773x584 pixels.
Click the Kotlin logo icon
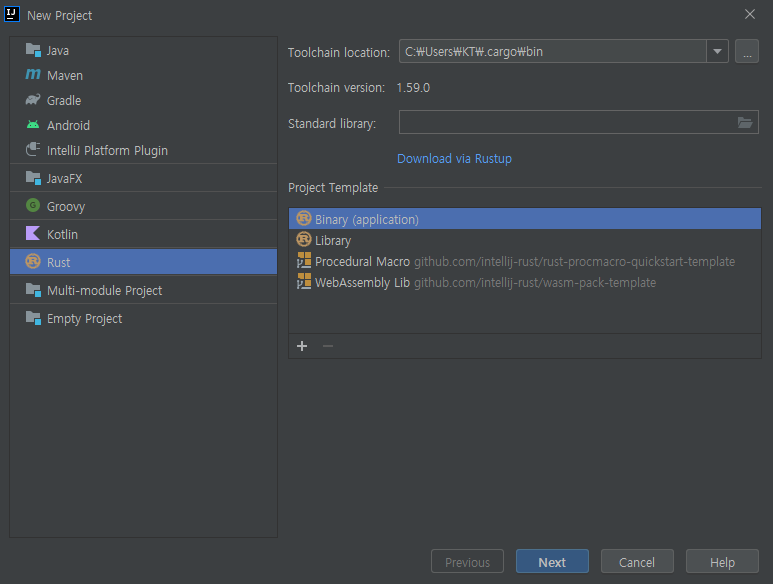[x=33, y=233]
